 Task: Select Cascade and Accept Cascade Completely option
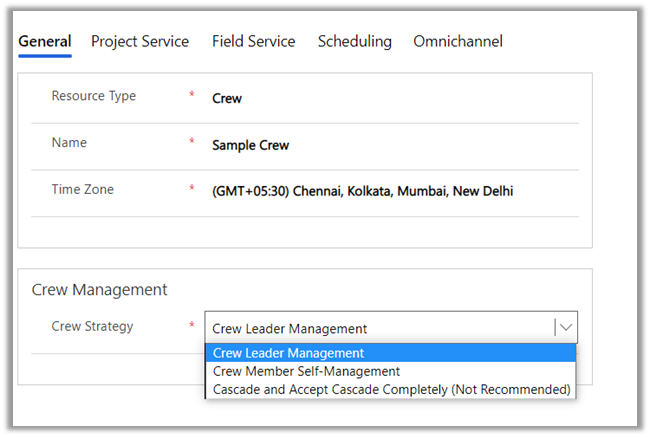391,389
